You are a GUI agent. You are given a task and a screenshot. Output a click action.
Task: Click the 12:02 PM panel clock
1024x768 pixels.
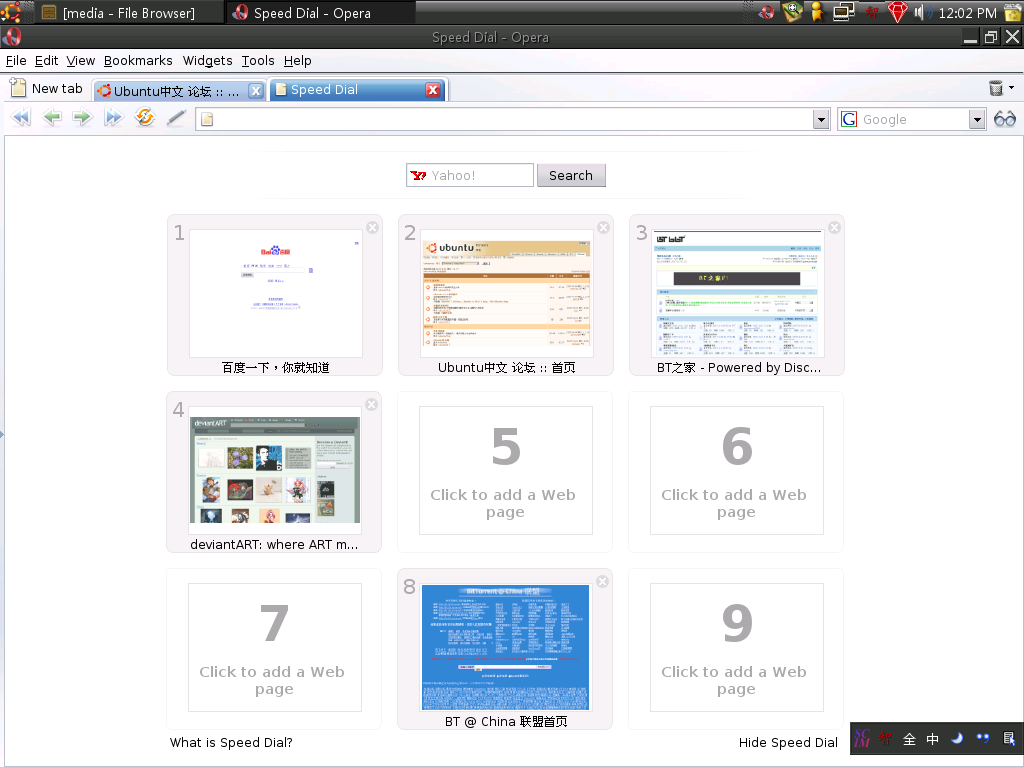(x=967, y=12)
